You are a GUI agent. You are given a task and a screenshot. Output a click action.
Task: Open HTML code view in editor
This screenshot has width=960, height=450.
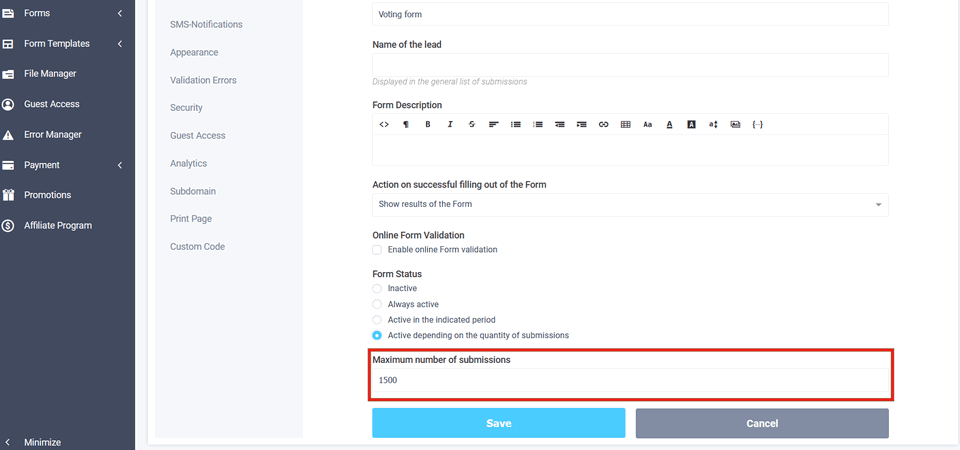pos(384,124)
